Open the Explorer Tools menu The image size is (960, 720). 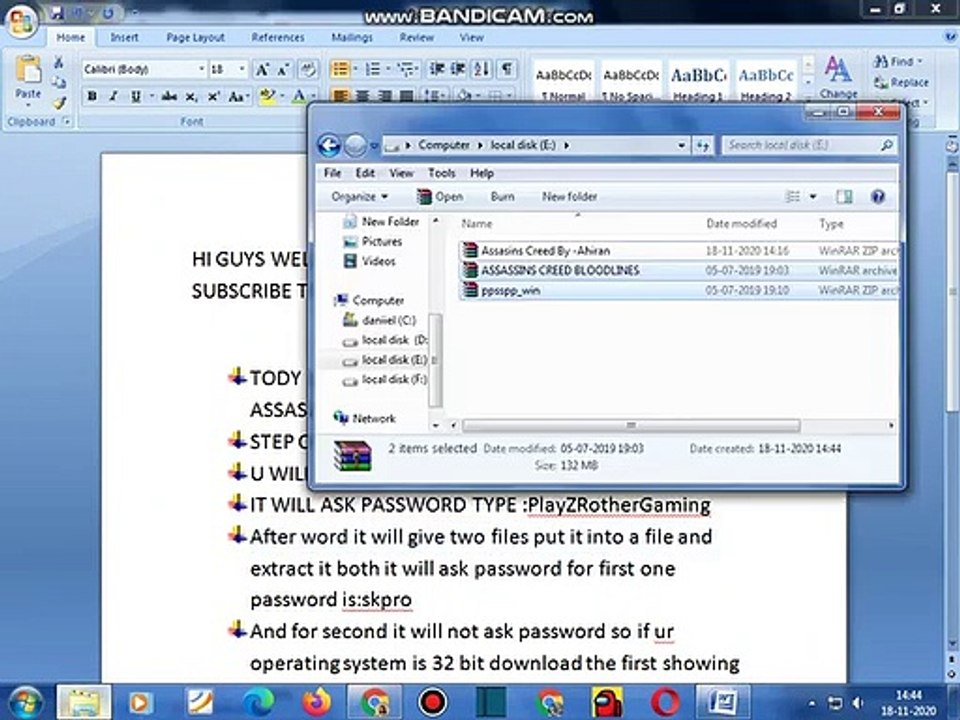coord(441,173)
